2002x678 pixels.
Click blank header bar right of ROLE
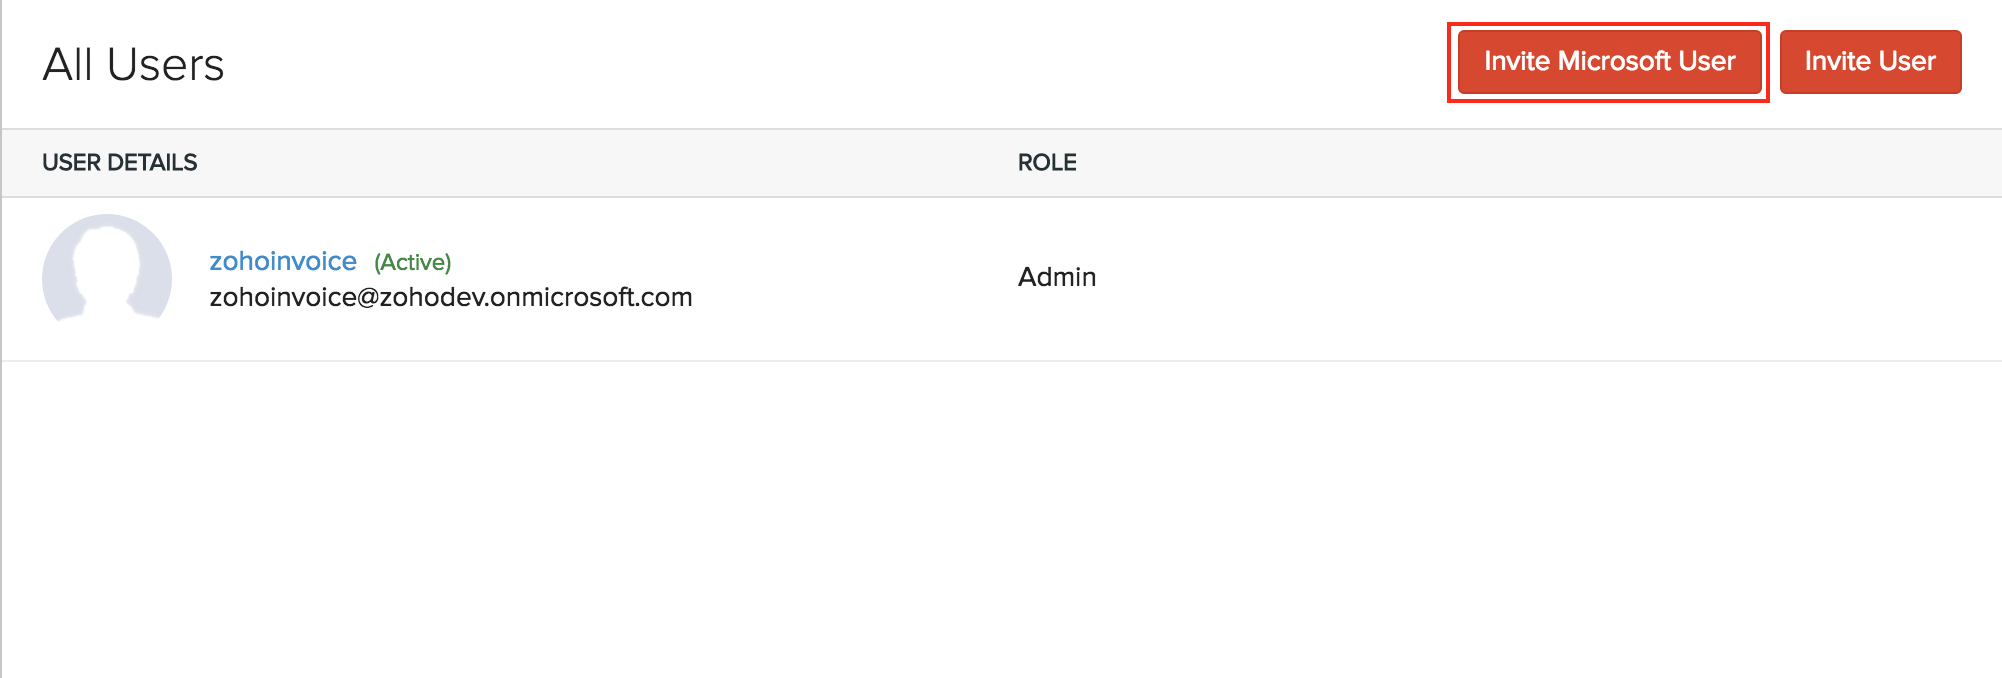coord(1500,163)
